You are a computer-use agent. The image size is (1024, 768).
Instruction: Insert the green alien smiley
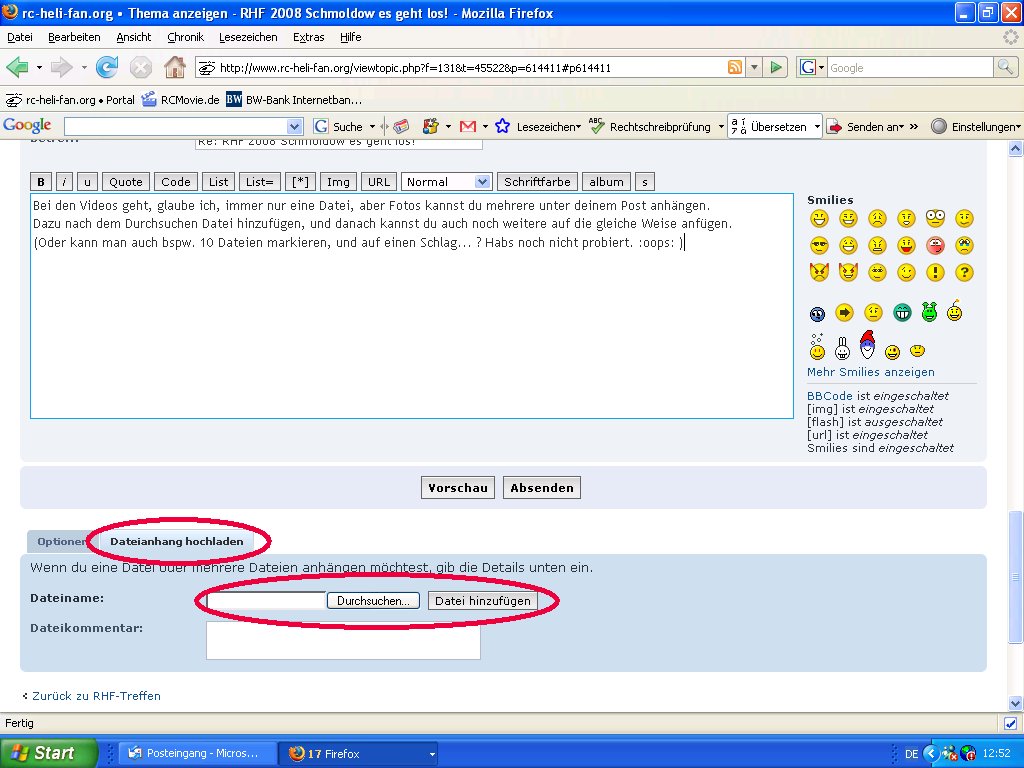pyautogui.click(x=929, y=312)
